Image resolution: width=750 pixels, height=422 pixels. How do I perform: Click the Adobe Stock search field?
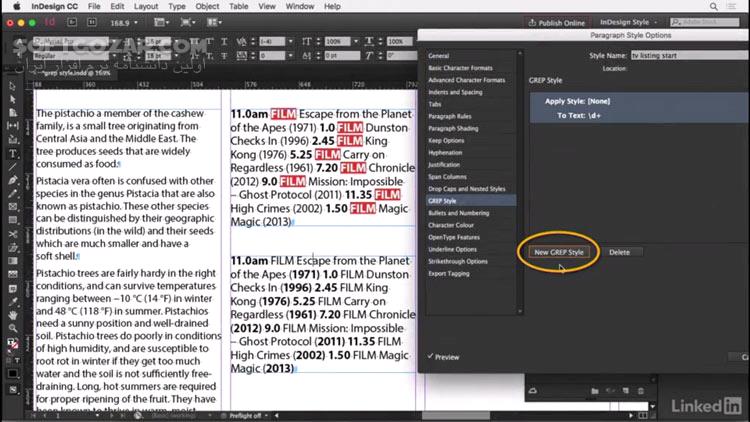click(704, 22)
